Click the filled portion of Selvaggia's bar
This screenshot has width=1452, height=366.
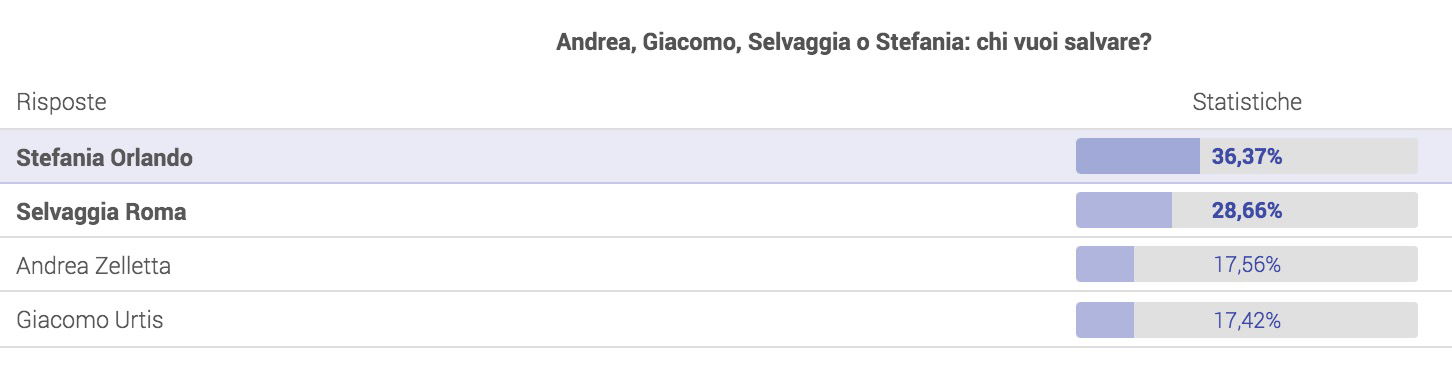pos(1124,210)
